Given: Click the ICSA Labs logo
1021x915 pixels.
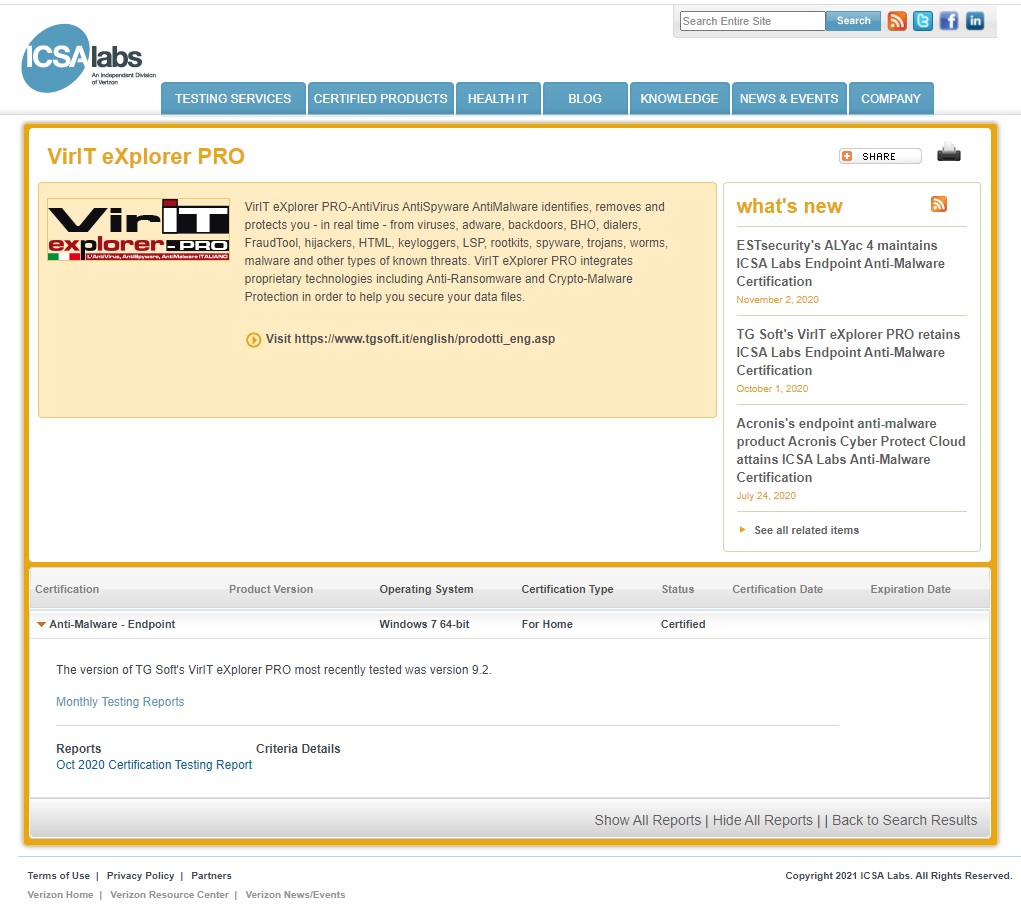Looking at the screenshot, I should 88,58.
